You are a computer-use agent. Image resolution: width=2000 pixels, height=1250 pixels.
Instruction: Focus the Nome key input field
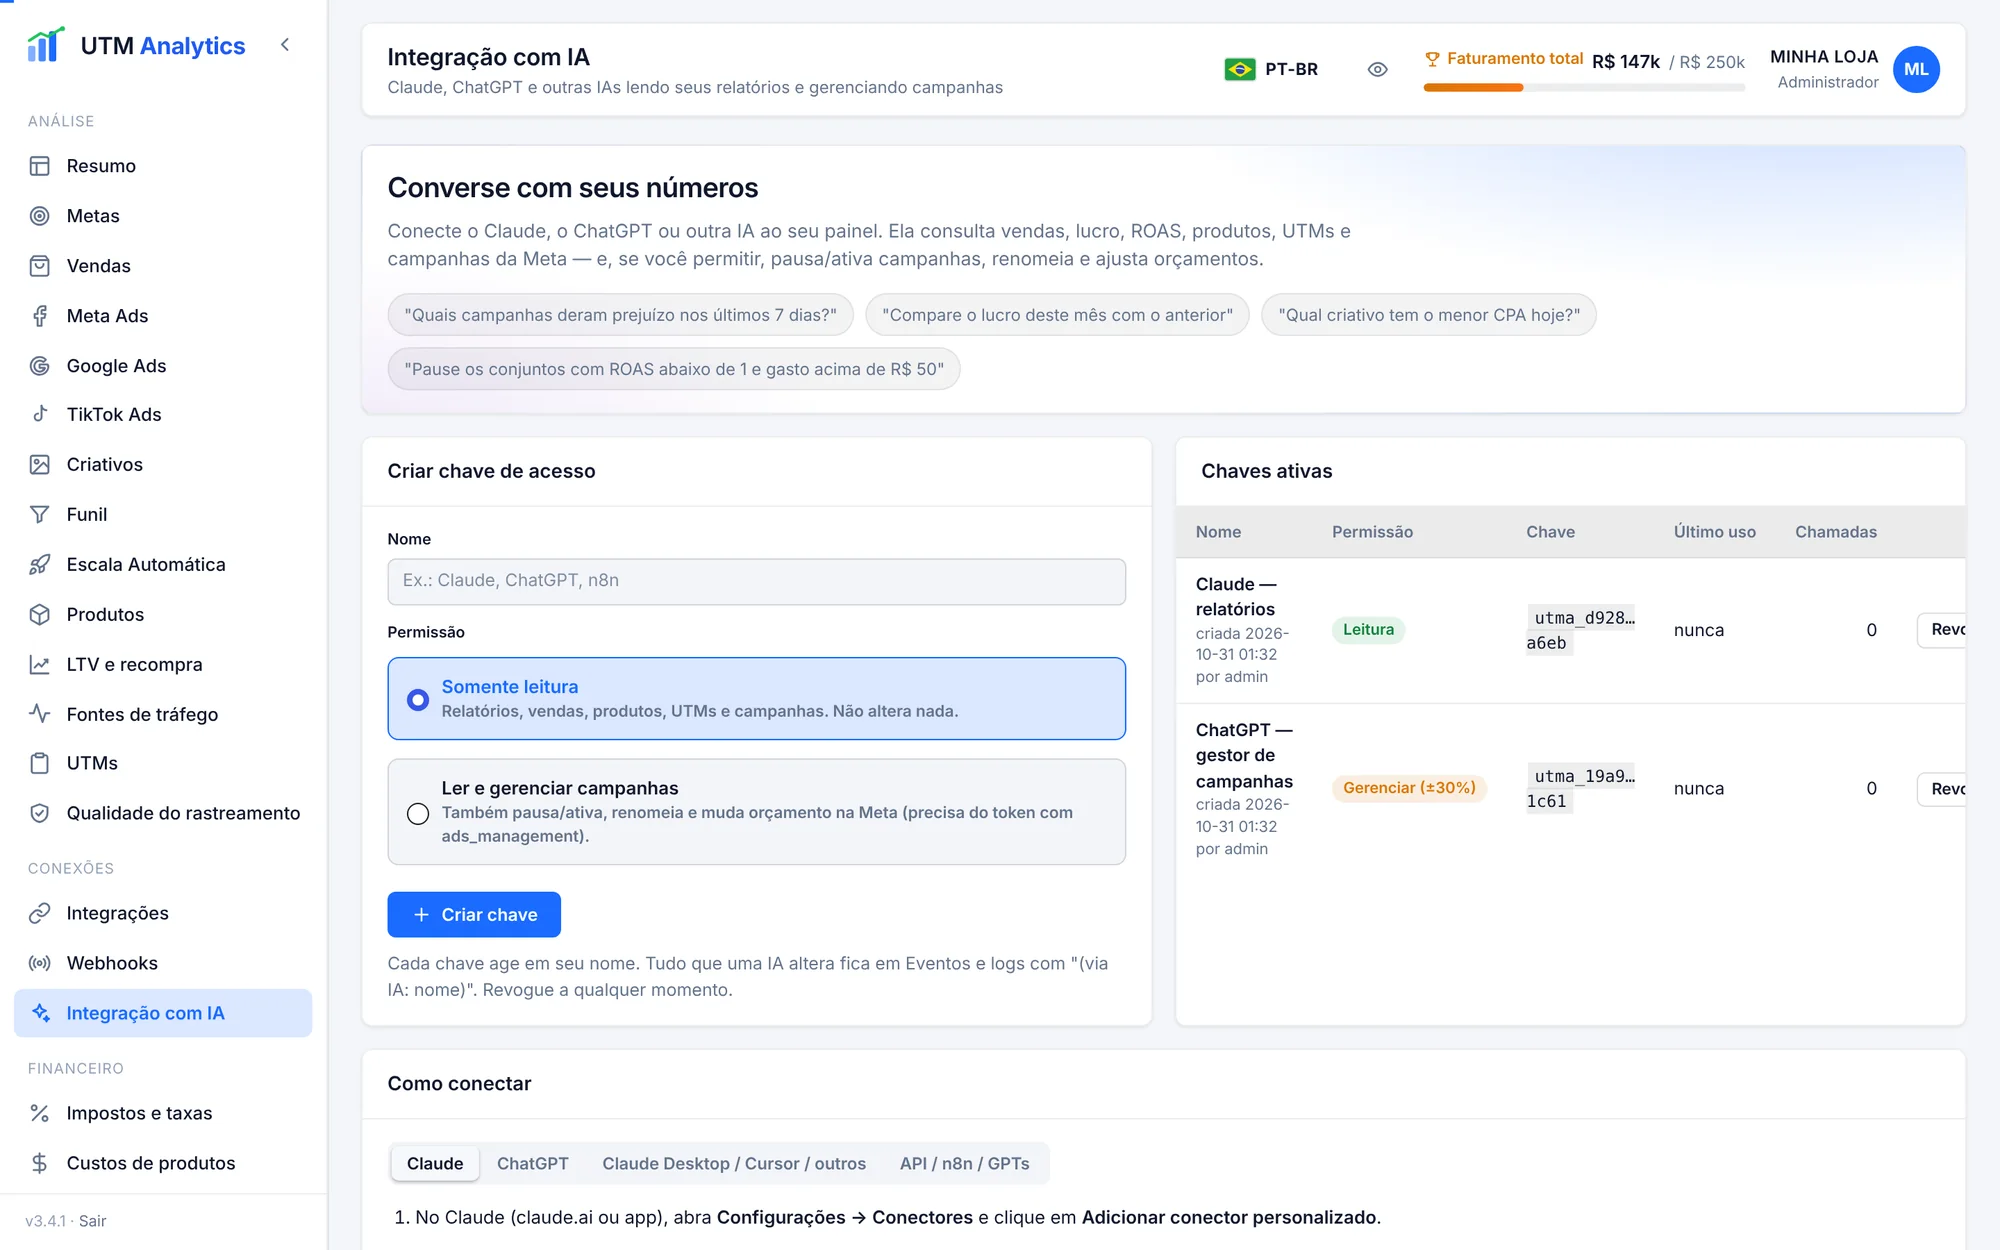(x=756, y=581)
